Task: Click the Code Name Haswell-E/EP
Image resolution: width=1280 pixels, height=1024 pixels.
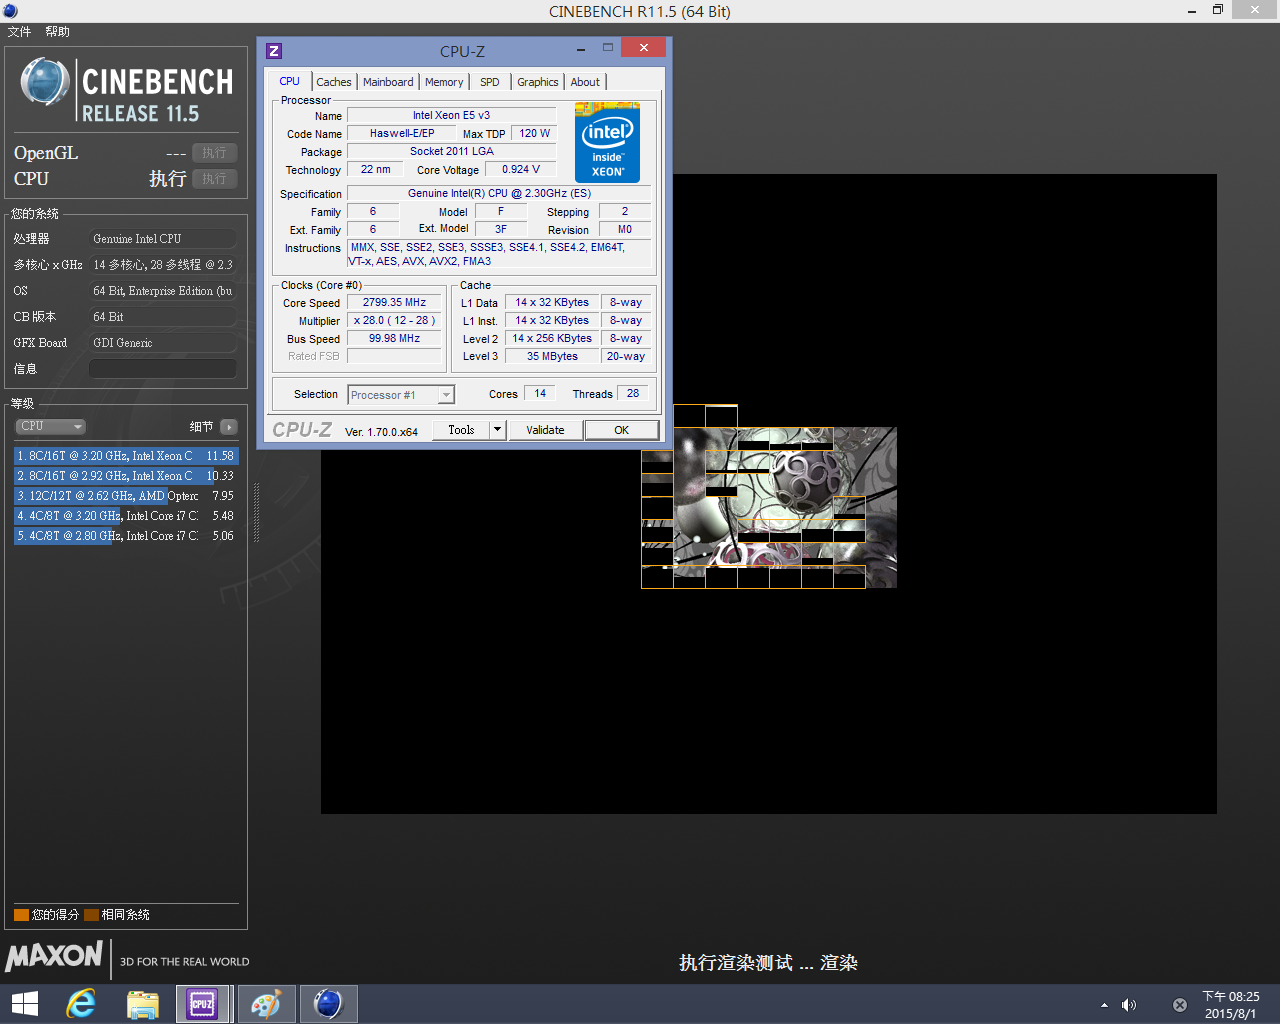Action: pos(402,133)
